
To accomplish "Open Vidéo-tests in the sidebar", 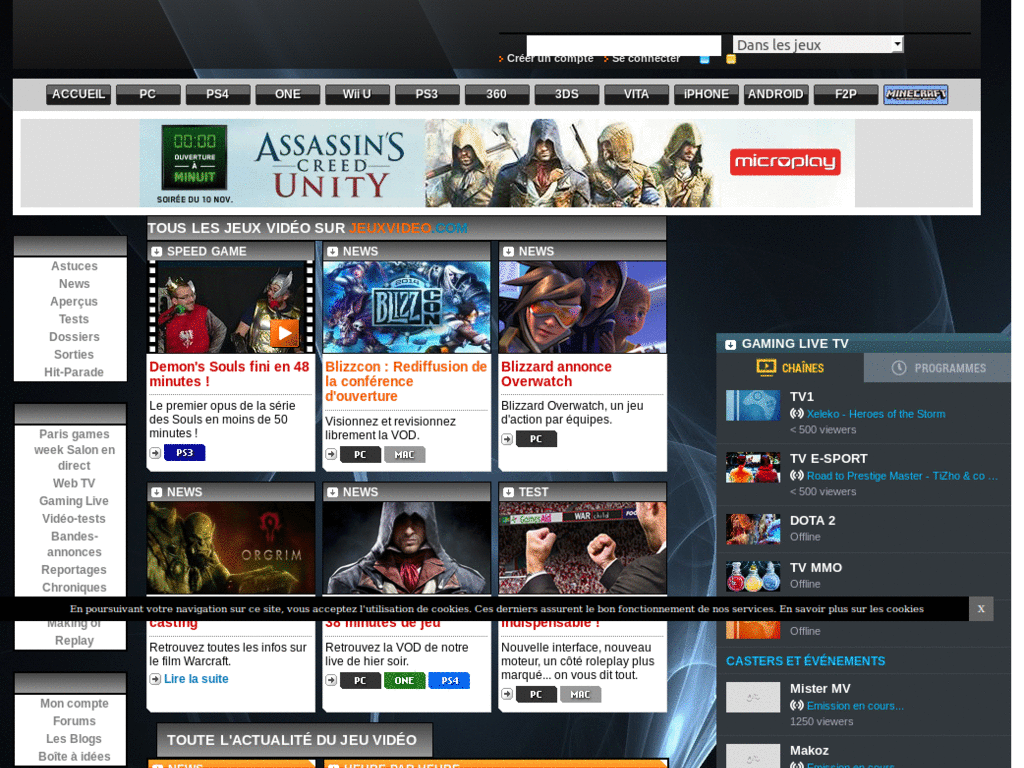I will tap(74, 519).
